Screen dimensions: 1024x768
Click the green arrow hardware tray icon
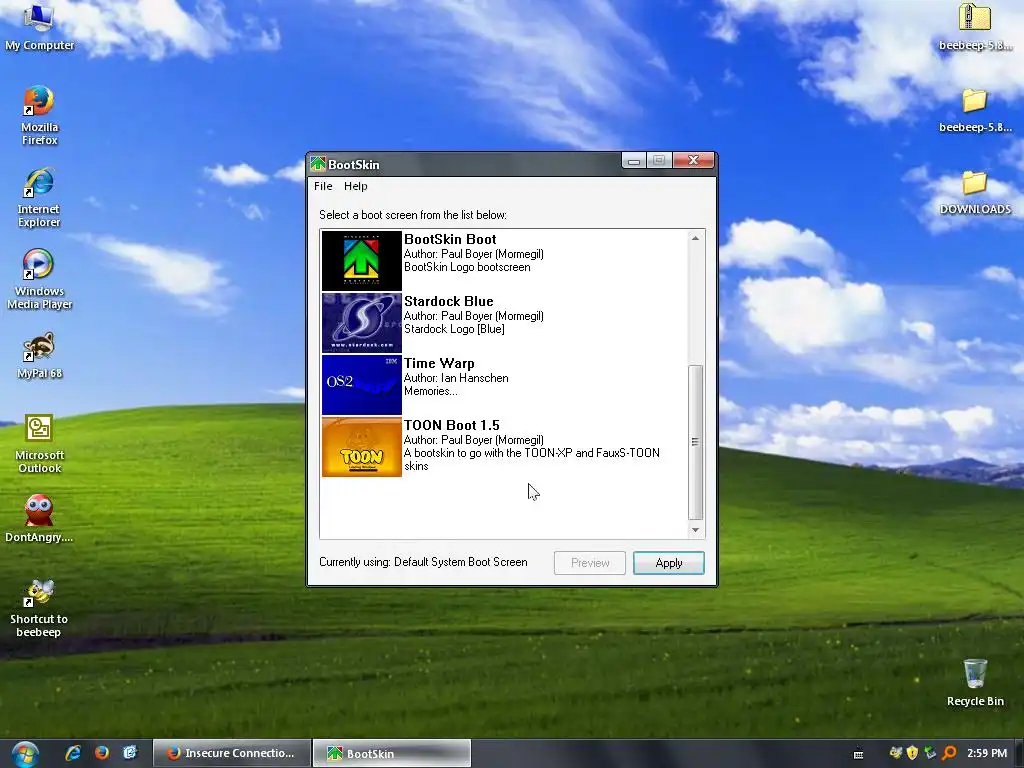pos(930,753)
